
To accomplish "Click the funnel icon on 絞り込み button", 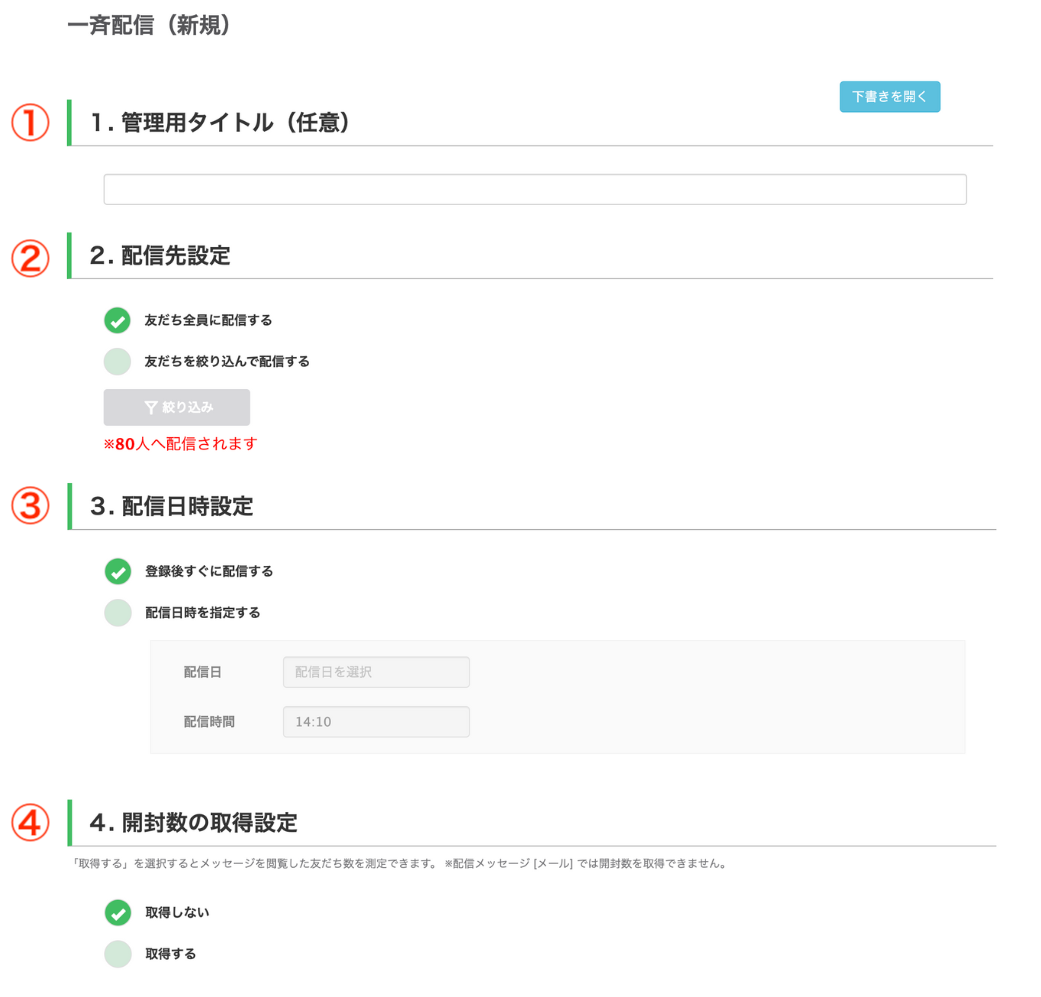I will (x=151, y=408).
